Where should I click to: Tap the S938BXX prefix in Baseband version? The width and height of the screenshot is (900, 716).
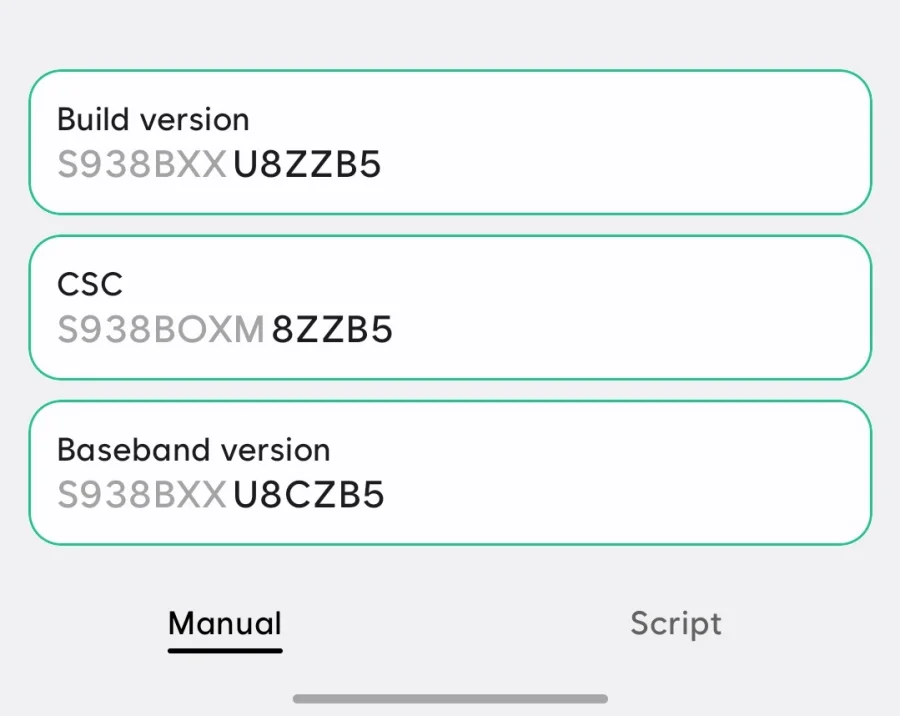click(x=140, y=494)
